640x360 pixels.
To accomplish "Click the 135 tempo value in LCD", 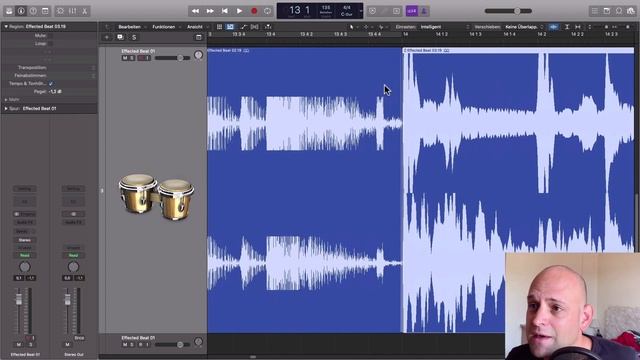I will click(326, 8).
